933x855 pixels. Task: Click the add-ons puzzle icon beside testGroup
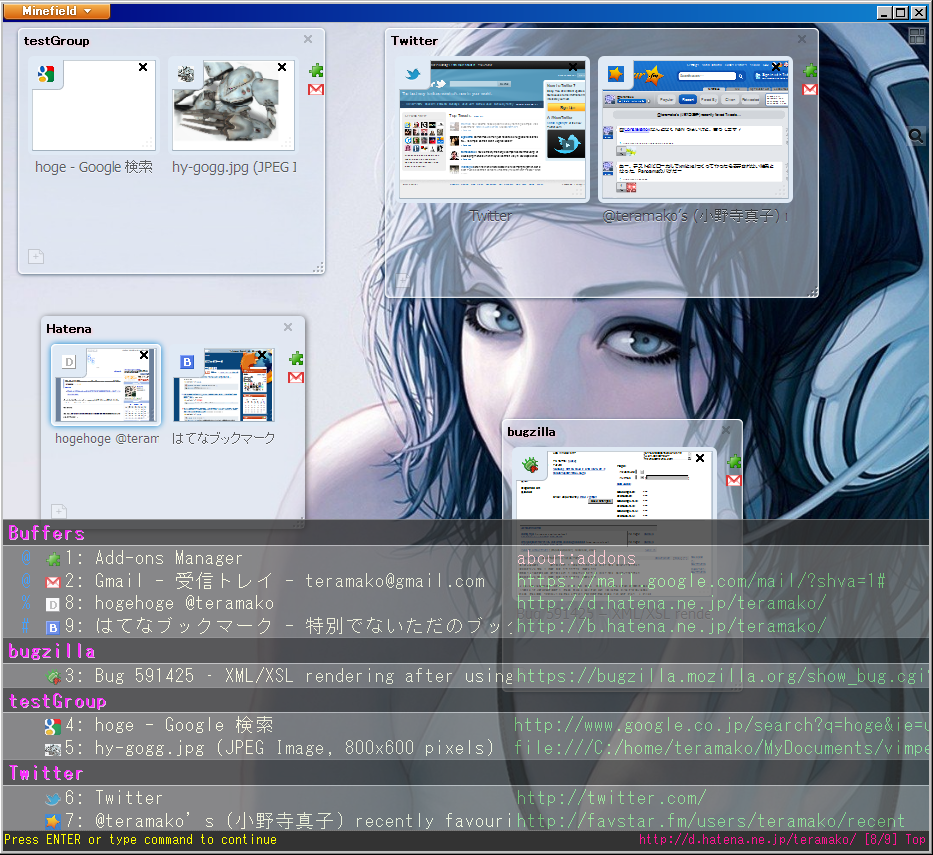click(316, 71)
